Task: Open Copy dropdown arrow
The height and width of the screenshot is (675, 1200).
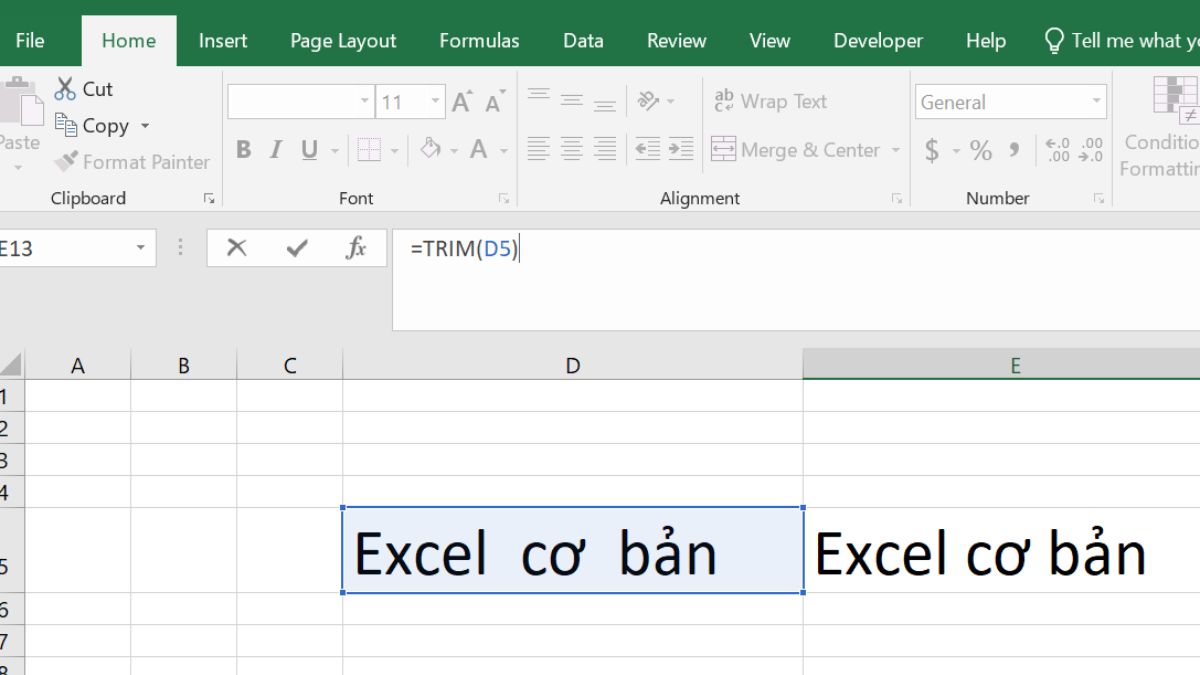Action: click(145, 126)
